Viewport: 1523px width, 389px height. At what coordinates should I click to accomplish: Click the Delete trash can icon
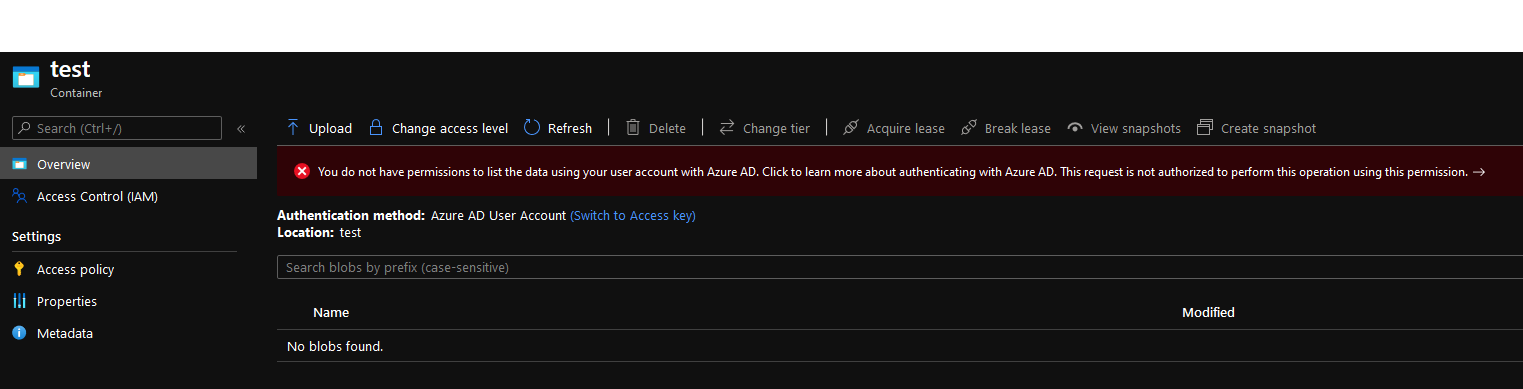pyautogui.click(x=633, y=128)
